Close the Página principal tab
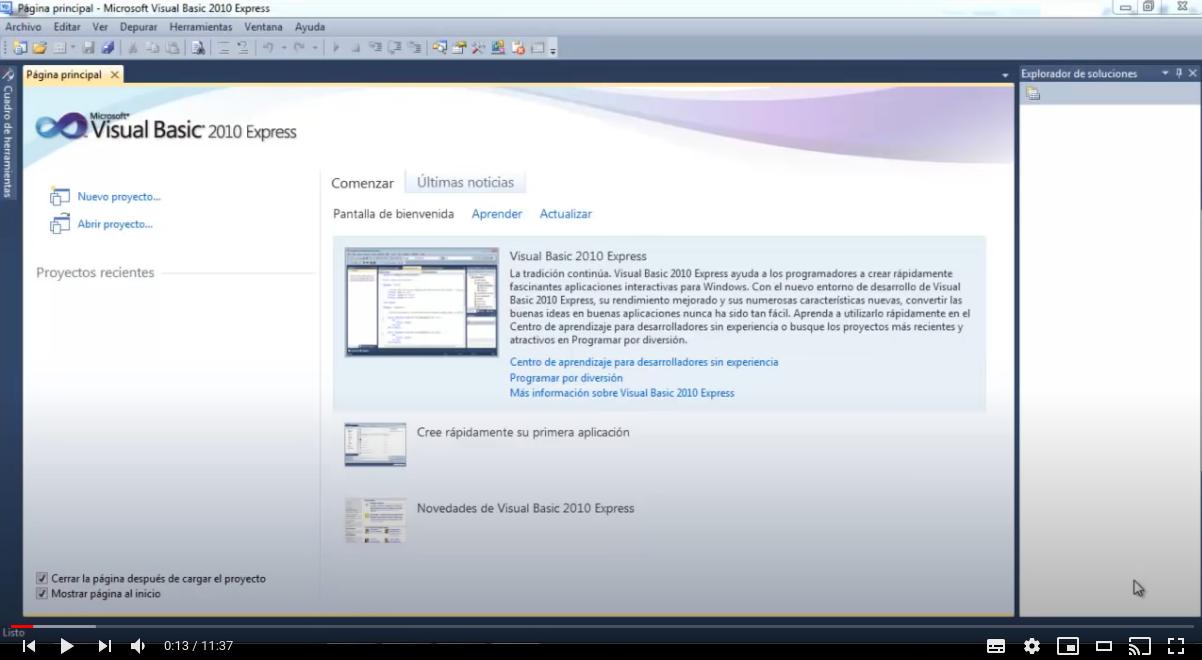Screen dimensions: 1202x660 point(115,75)
